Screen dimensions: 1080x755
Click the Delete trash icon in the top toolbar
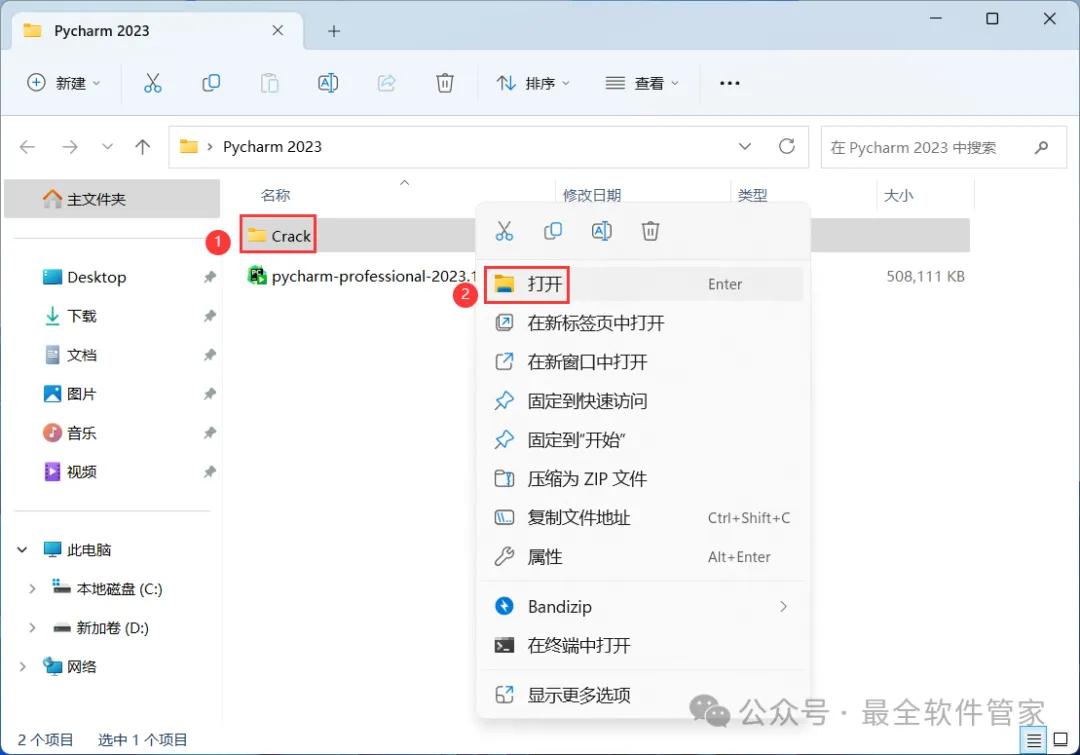(445, 83)
